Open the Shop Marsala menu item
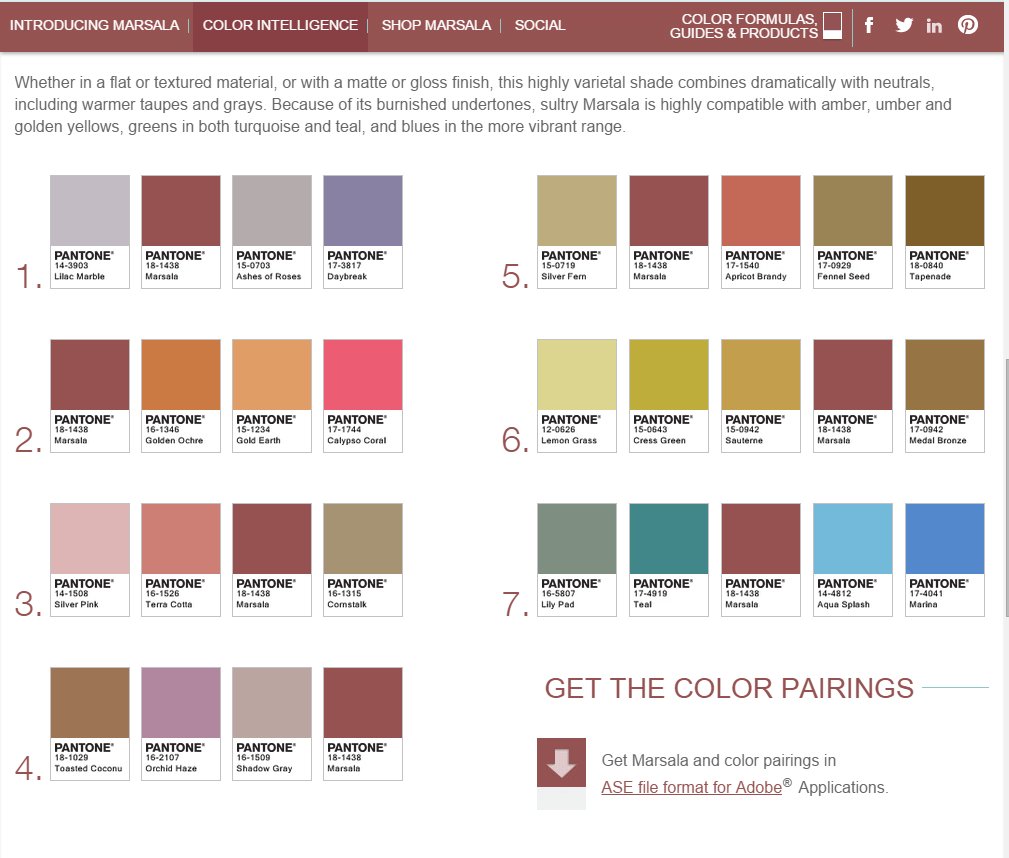The height and width of the screenshot is (858, 1009). [436, 25]
